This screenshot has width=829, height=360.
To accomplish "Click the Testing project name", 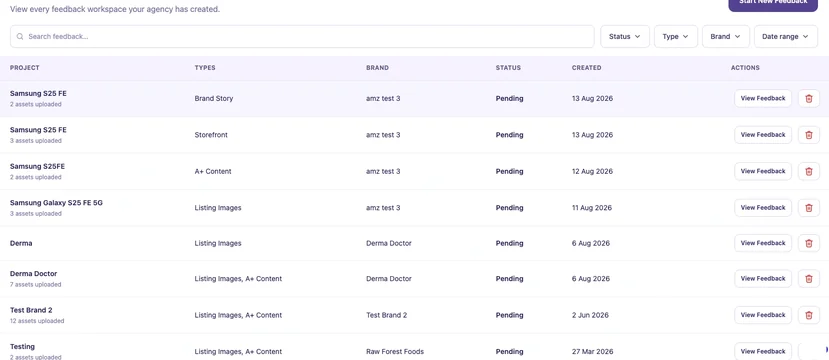I will 22,346.
